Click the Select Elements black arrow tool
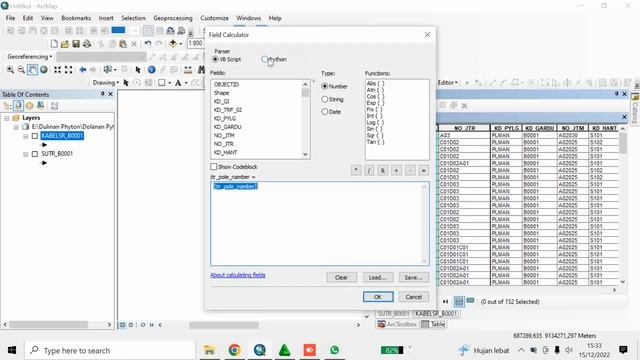The image size is (640, 360). 138,70
